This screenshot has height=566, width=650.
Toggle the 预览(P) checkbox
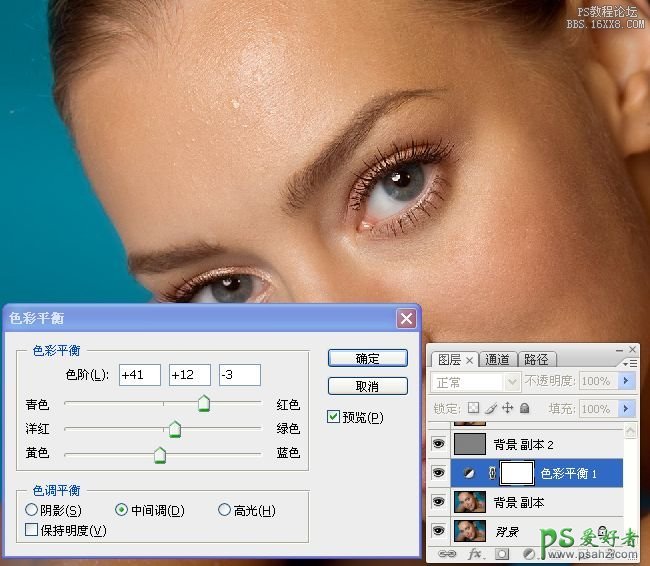333,417
